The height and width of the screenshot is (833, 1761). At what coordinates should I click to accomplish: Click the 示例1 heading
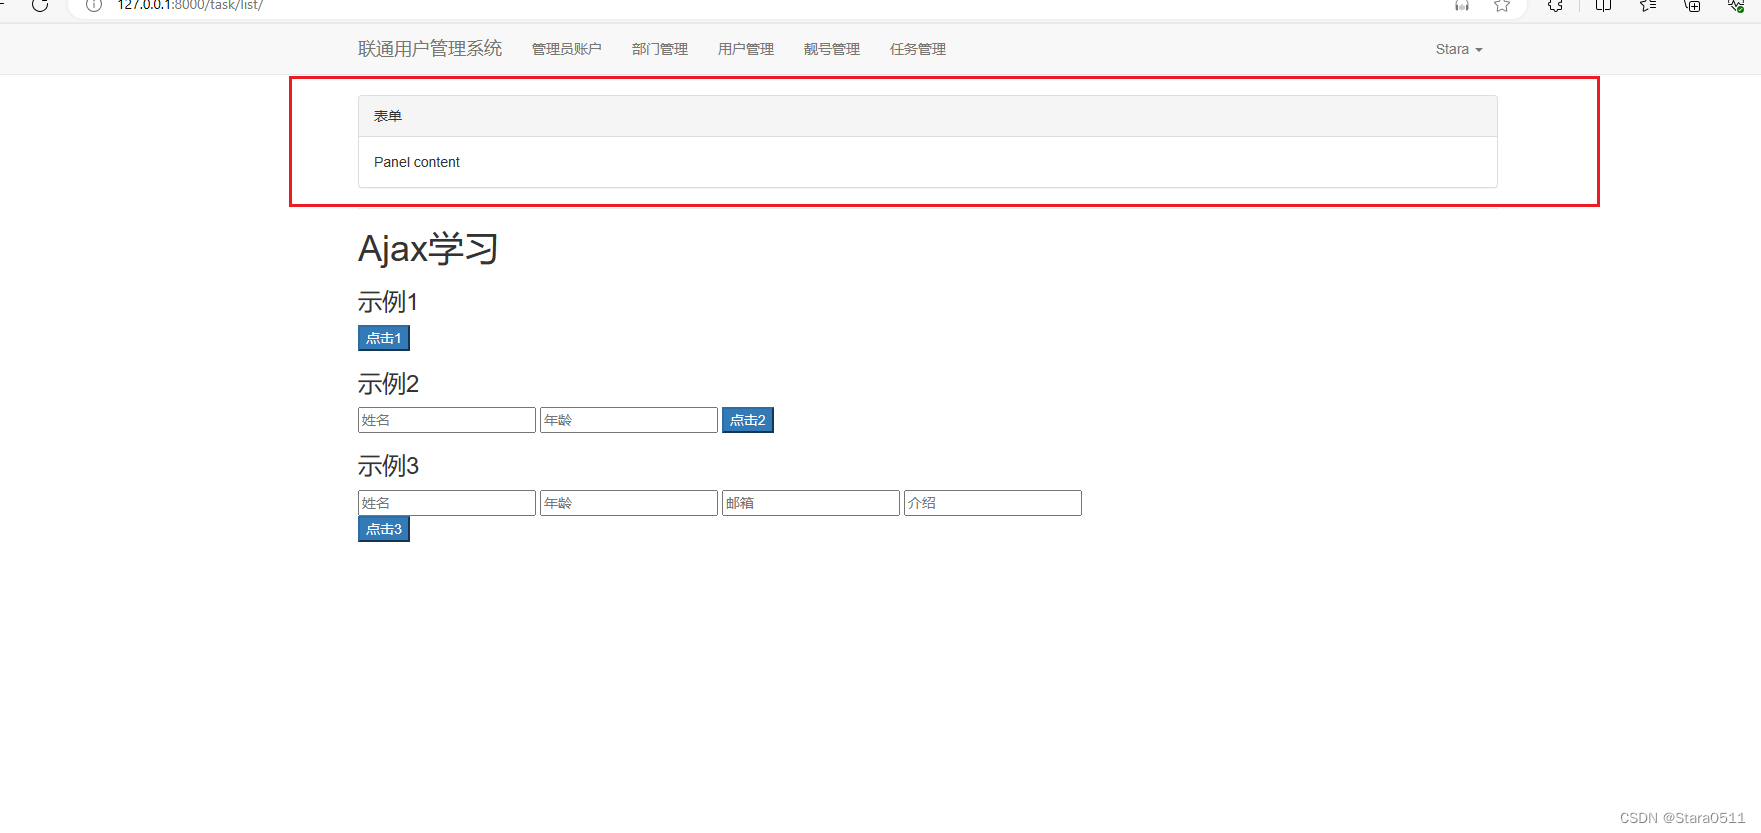click(388, 302)
